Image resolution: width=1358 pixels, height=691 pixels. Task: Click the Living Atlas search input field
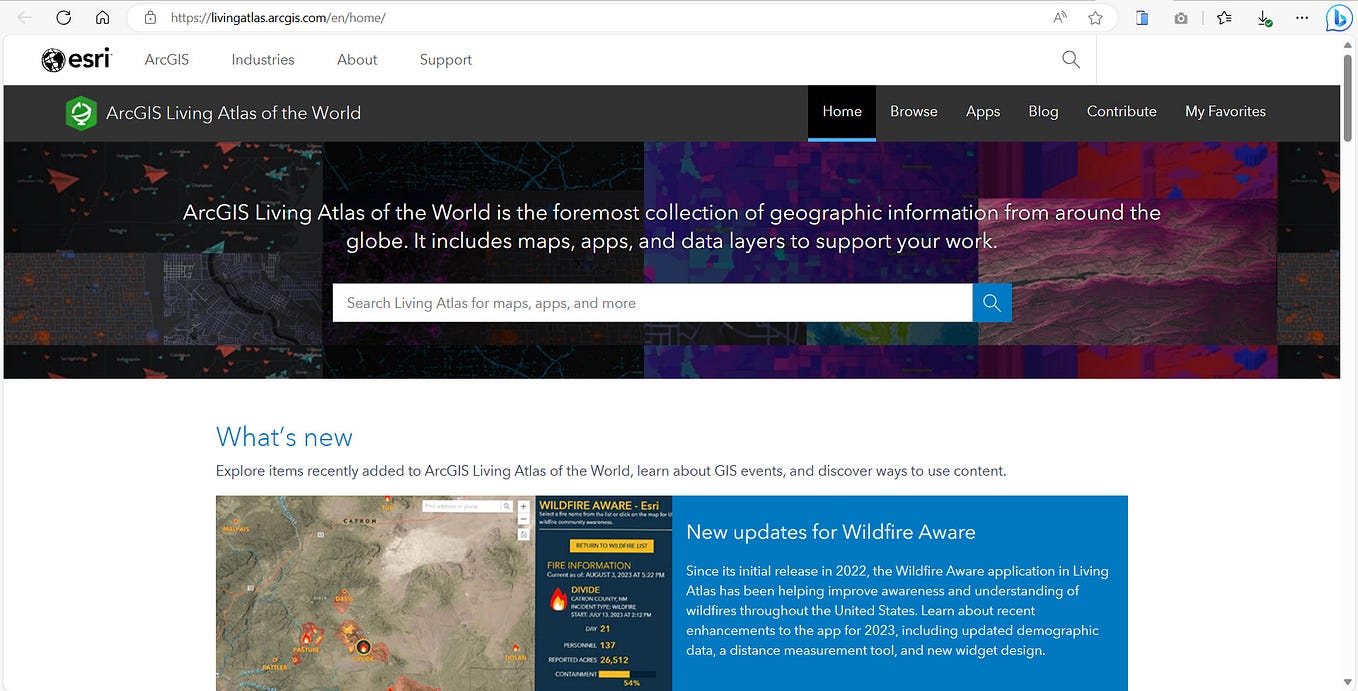click(650, 302)
